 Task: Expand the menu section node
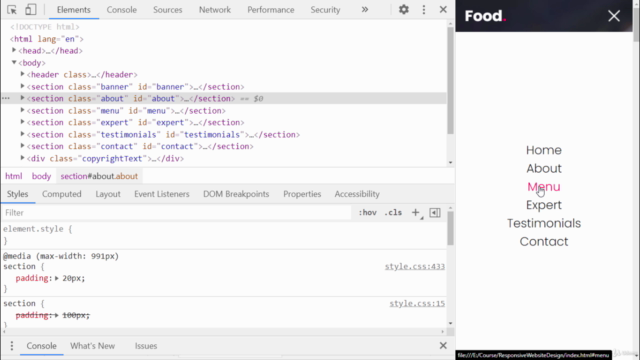(22, 110)
